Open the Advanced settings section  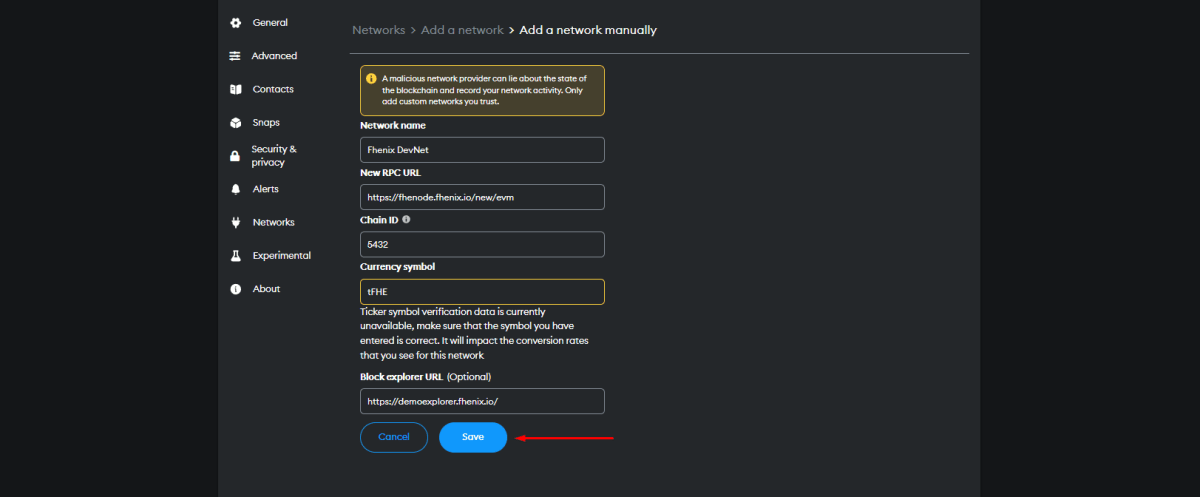274,56
